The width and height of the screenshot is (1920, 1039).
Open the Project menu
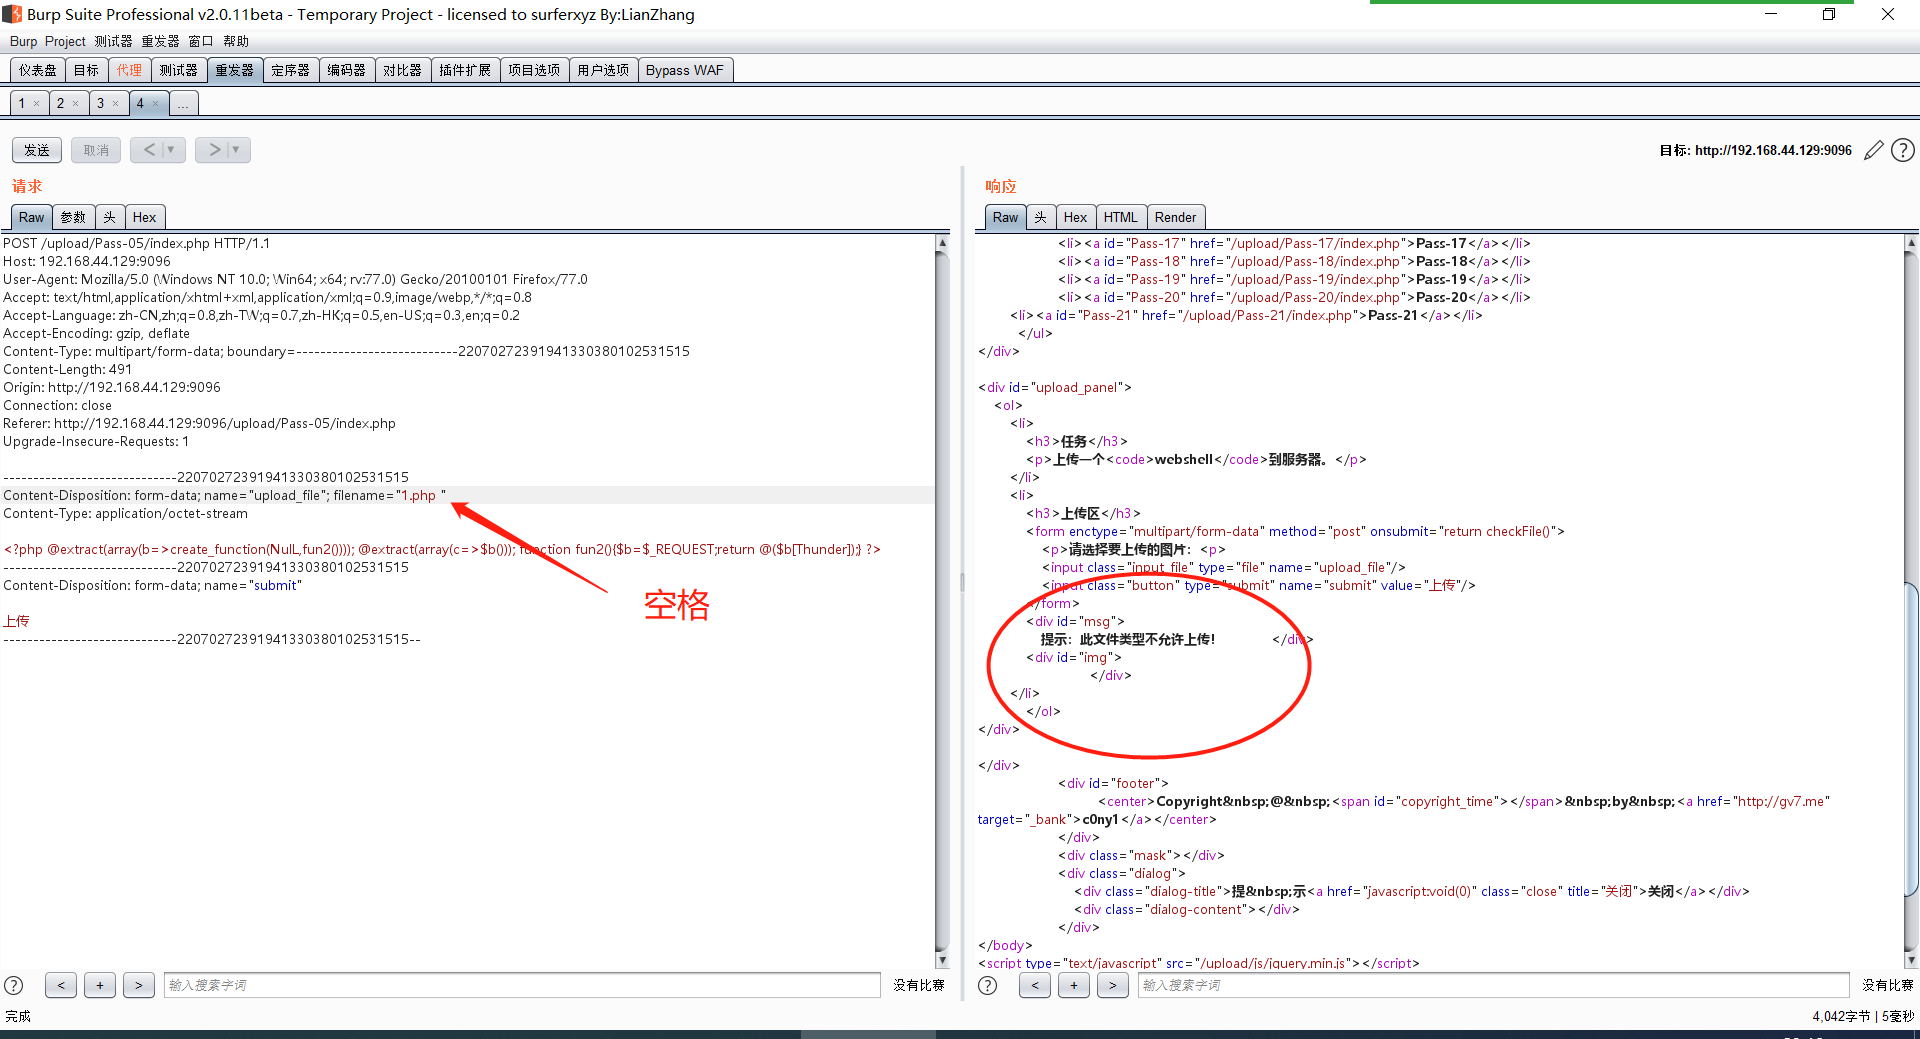pyautogui.click(x=65, y=41)
